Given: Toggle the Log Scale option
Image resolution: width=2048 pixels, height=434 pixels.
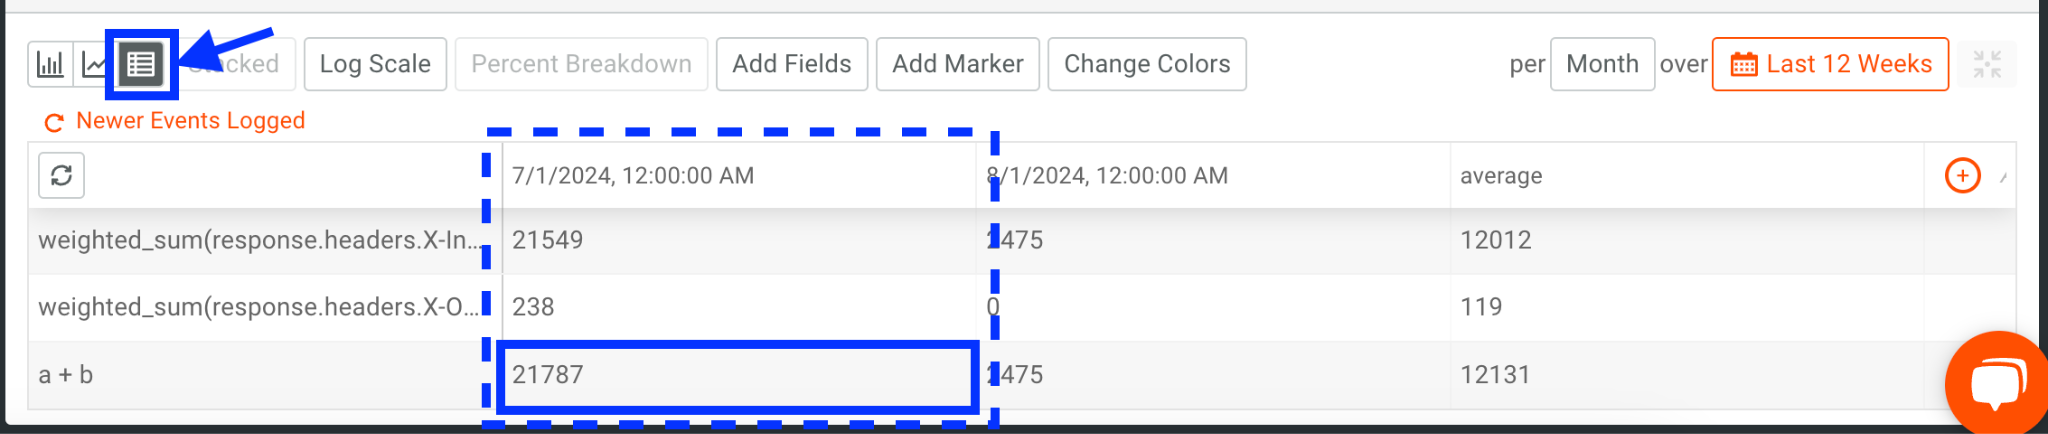Looking at the screenshot, I should point(375,64).
